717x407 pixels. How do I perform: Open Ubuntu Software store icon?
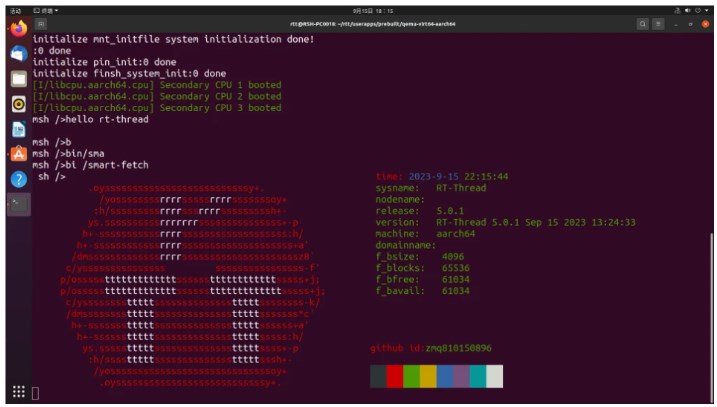[19, 154]
